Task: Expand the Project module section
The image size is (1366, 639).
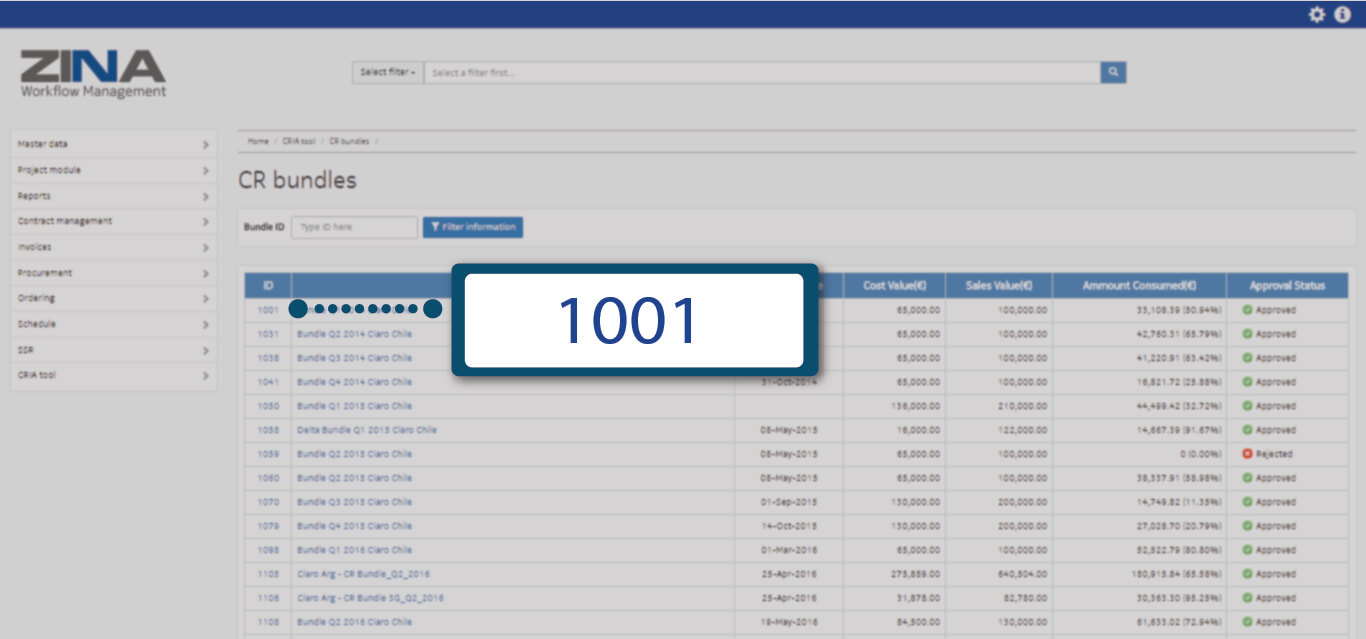Action: pos(113,170)
